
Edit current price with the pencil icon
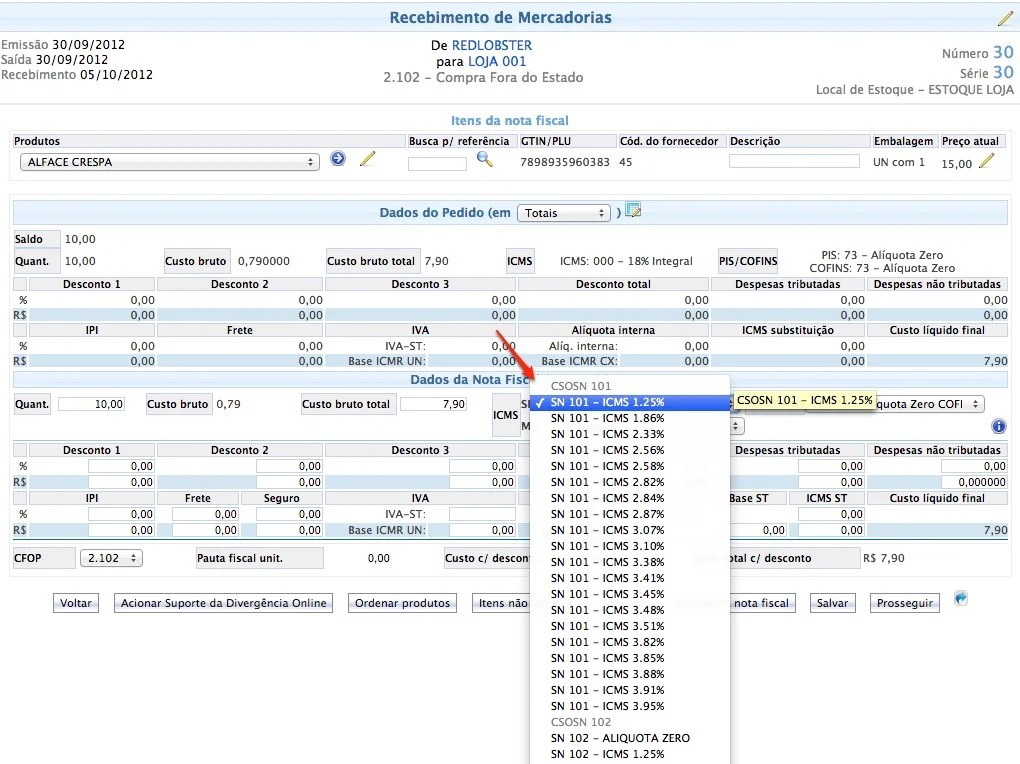tap(987, 161)
